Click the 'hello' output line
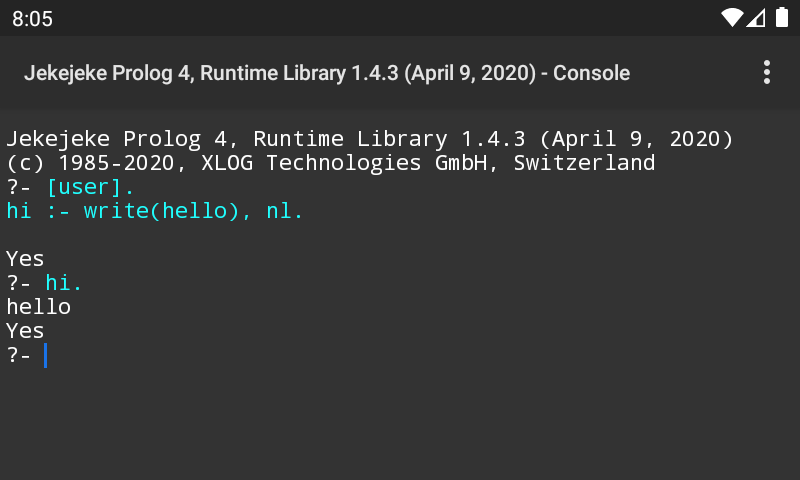The height and width of the screenshot is (480, 800). coord(38,307)
